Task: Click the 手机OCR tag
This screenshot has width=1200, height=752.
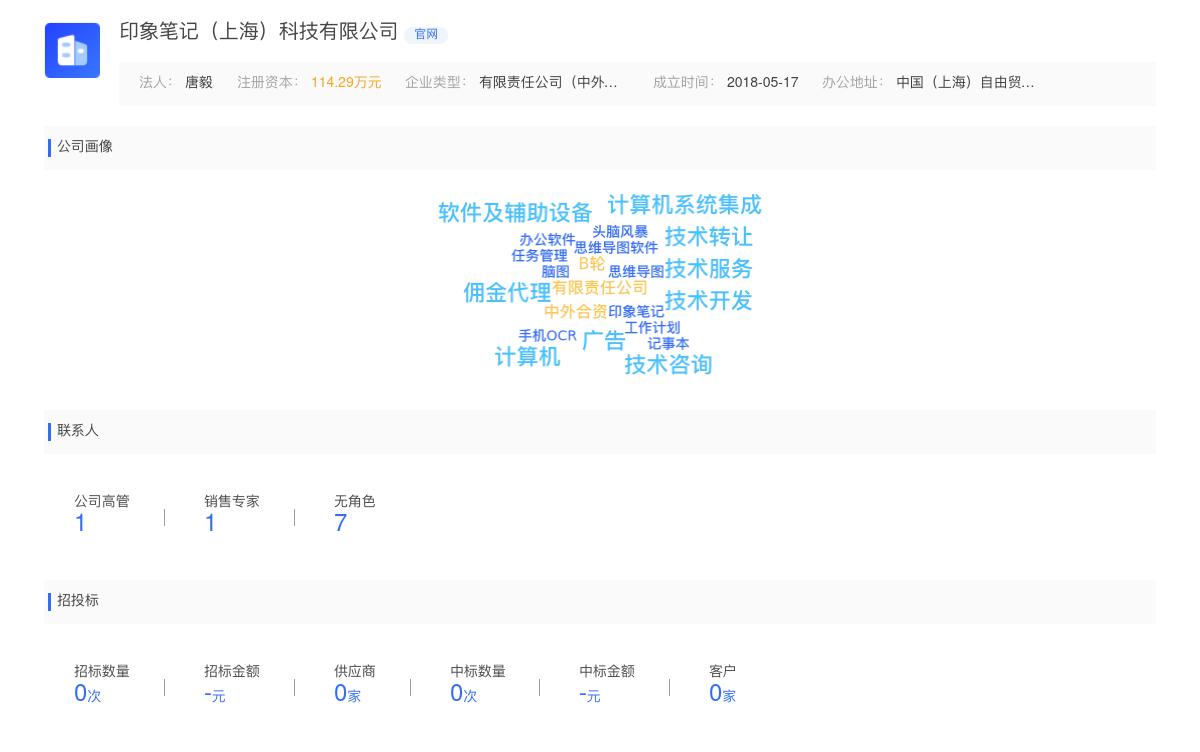Action: 547,336
